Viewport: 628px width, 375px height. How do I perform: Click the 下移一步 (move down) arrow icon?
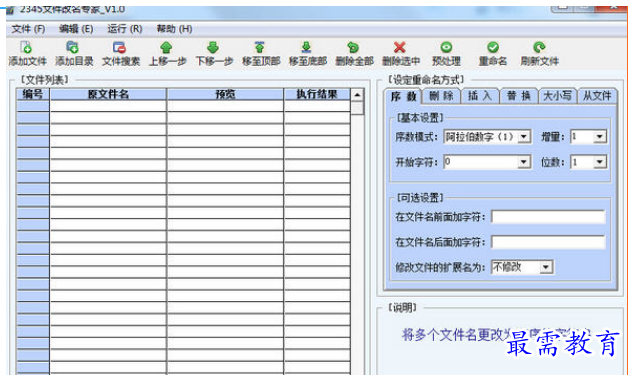pyautogui.click(x=213, y=47)
